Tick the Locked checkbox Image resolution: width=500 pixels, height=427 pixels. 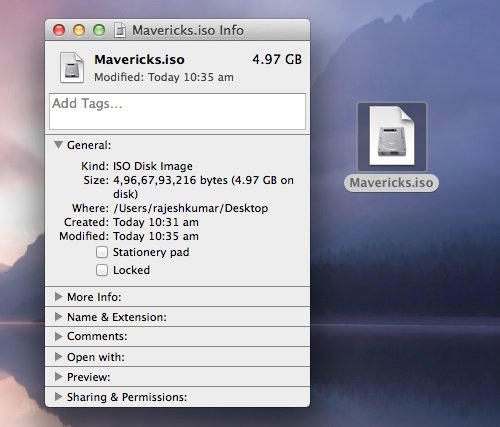click(102, 270)
